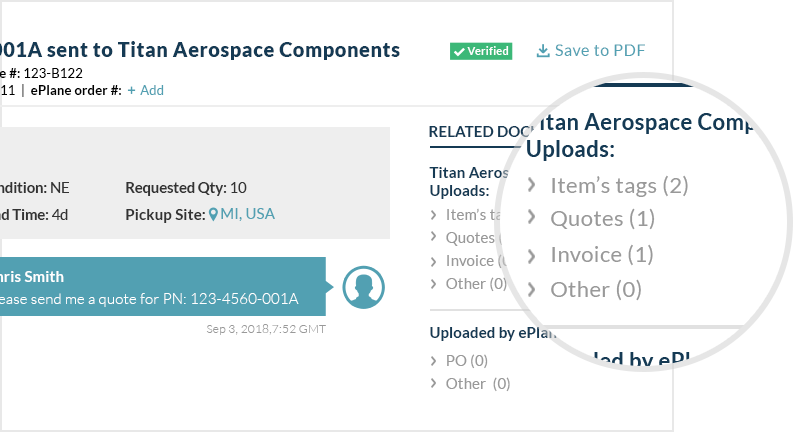Click the quote request message from Chris Smith
This screenshot has height=432, width=800.
[163, 286]
